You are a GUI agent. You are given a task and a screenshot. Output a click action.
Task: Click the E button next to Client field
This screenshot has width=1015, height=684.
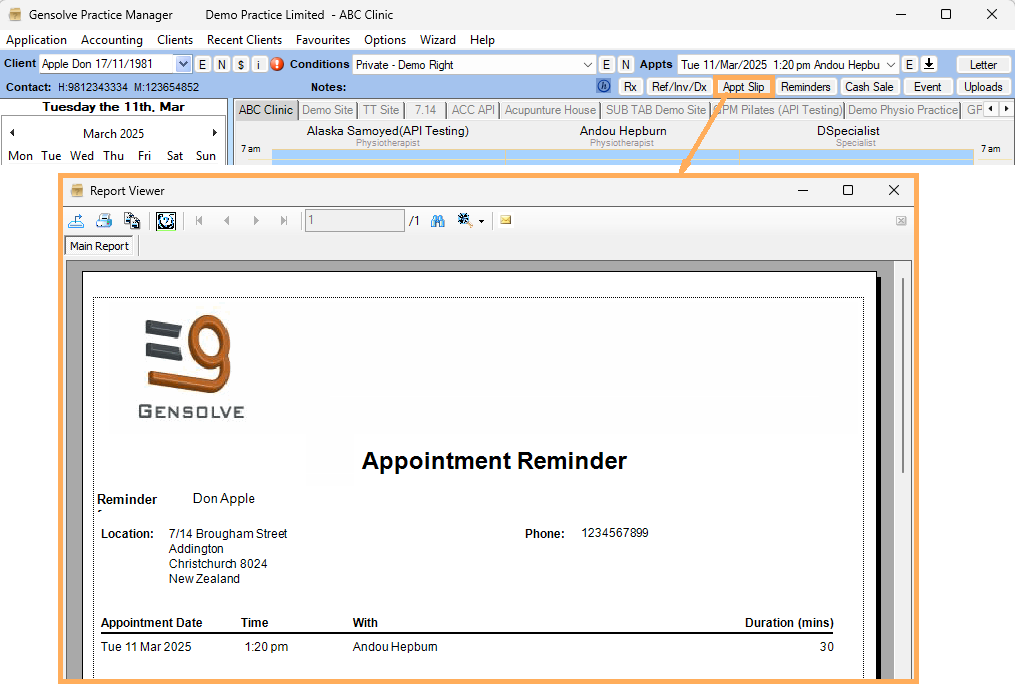203,64
